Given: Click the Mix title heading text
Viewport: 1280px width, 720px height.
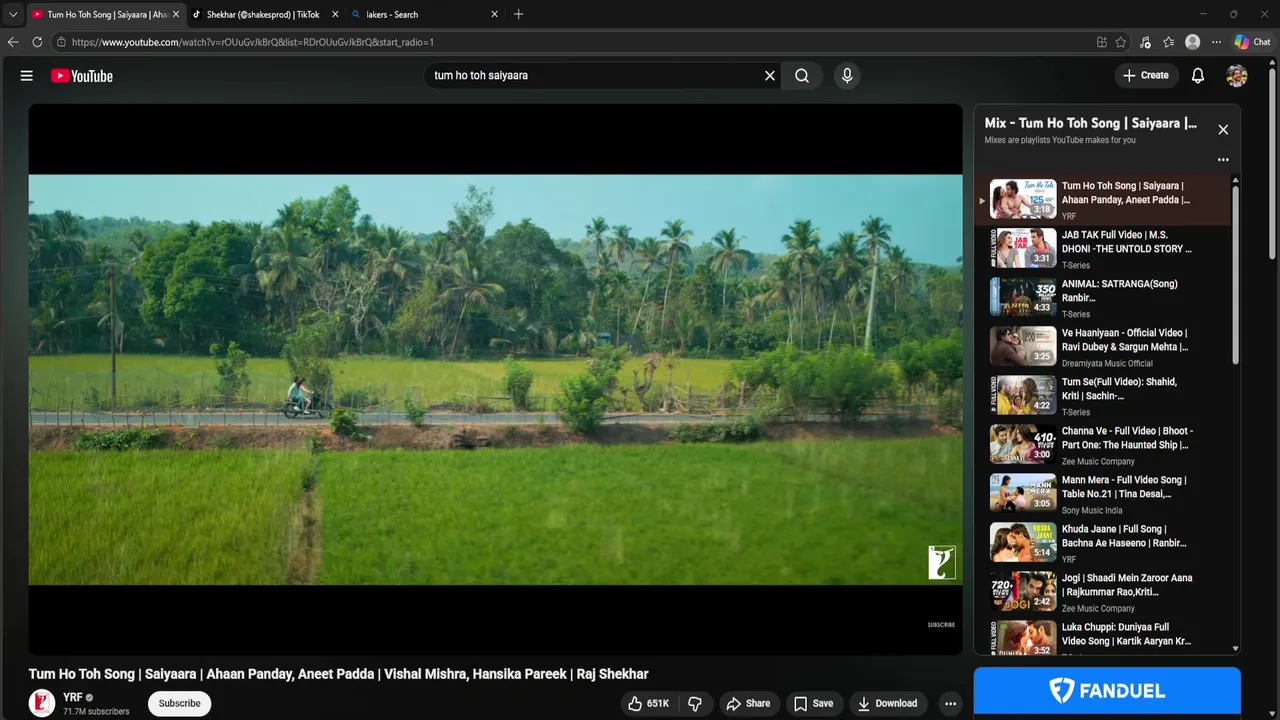Looking at the screenshot, I should coord(1090,123).
